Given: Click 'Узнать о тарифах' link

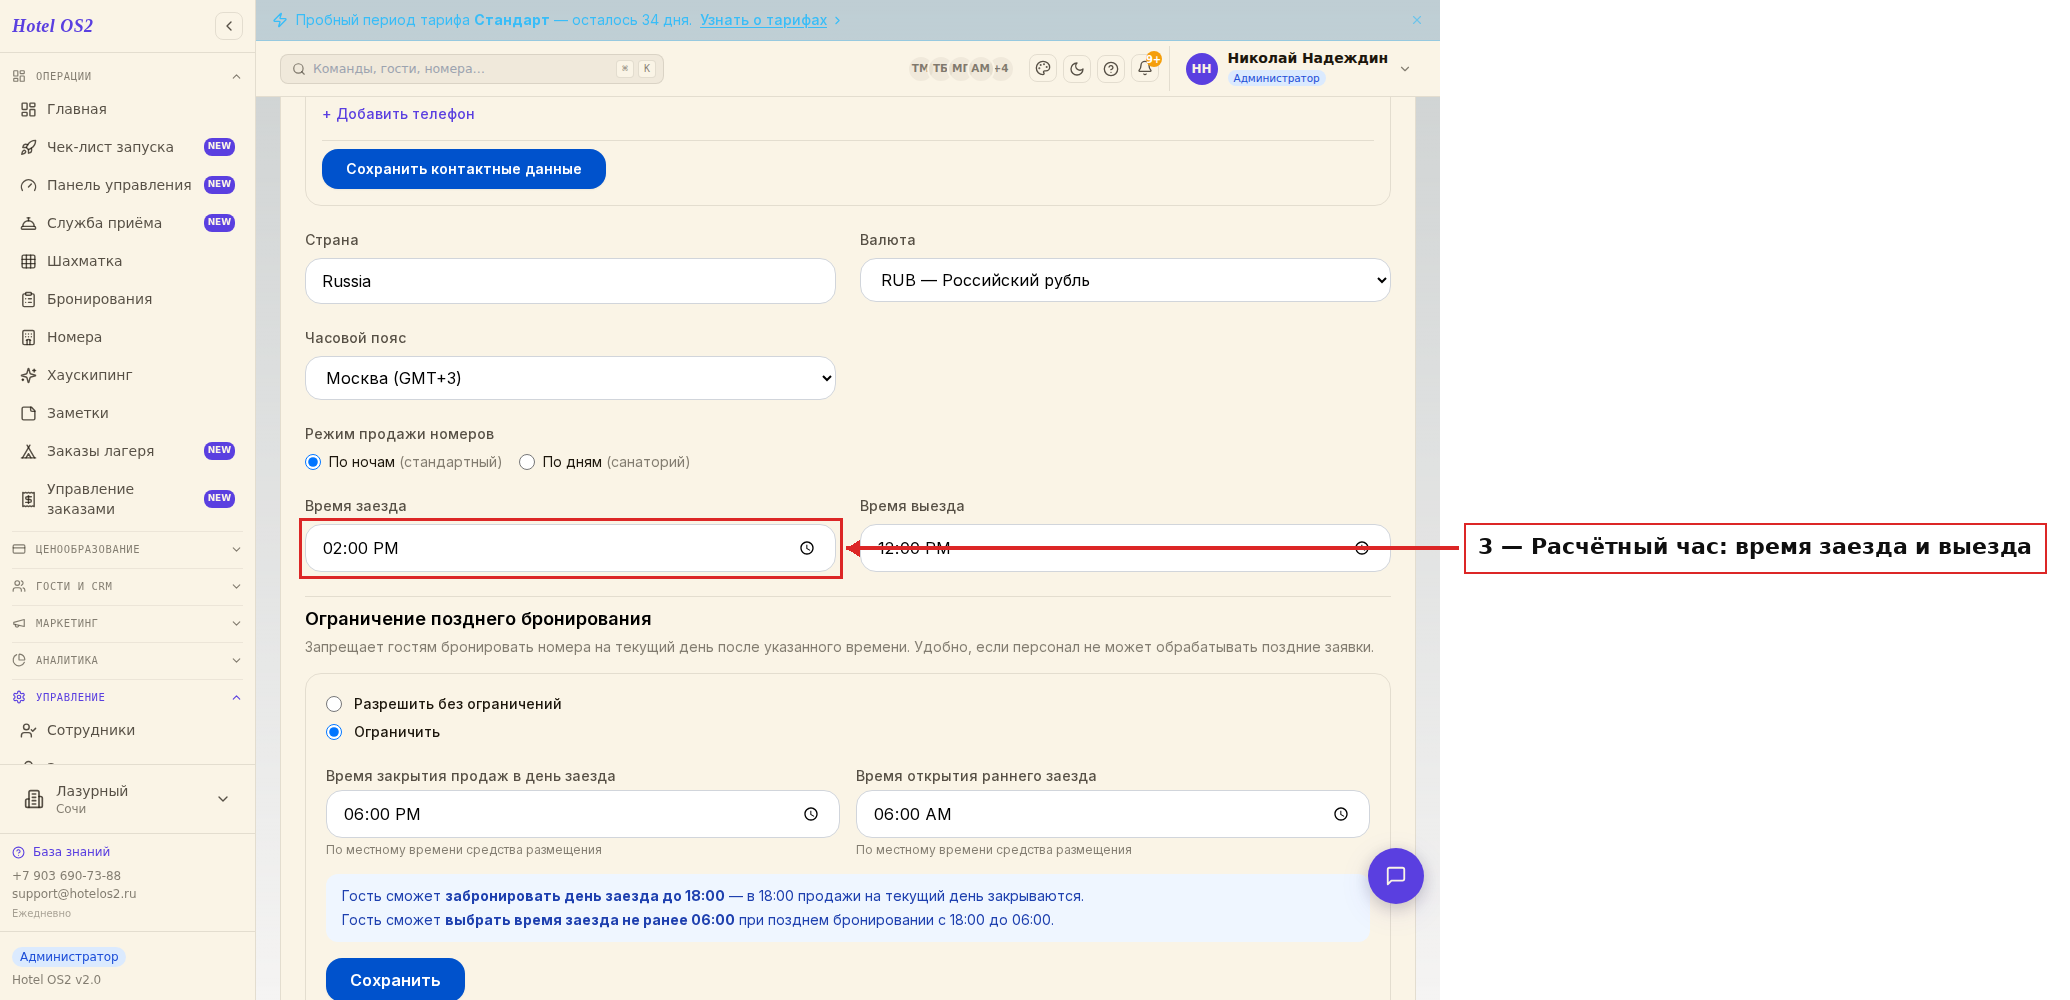Looking at the screenshot, I should pyautogui.click(x=764, y=20).
